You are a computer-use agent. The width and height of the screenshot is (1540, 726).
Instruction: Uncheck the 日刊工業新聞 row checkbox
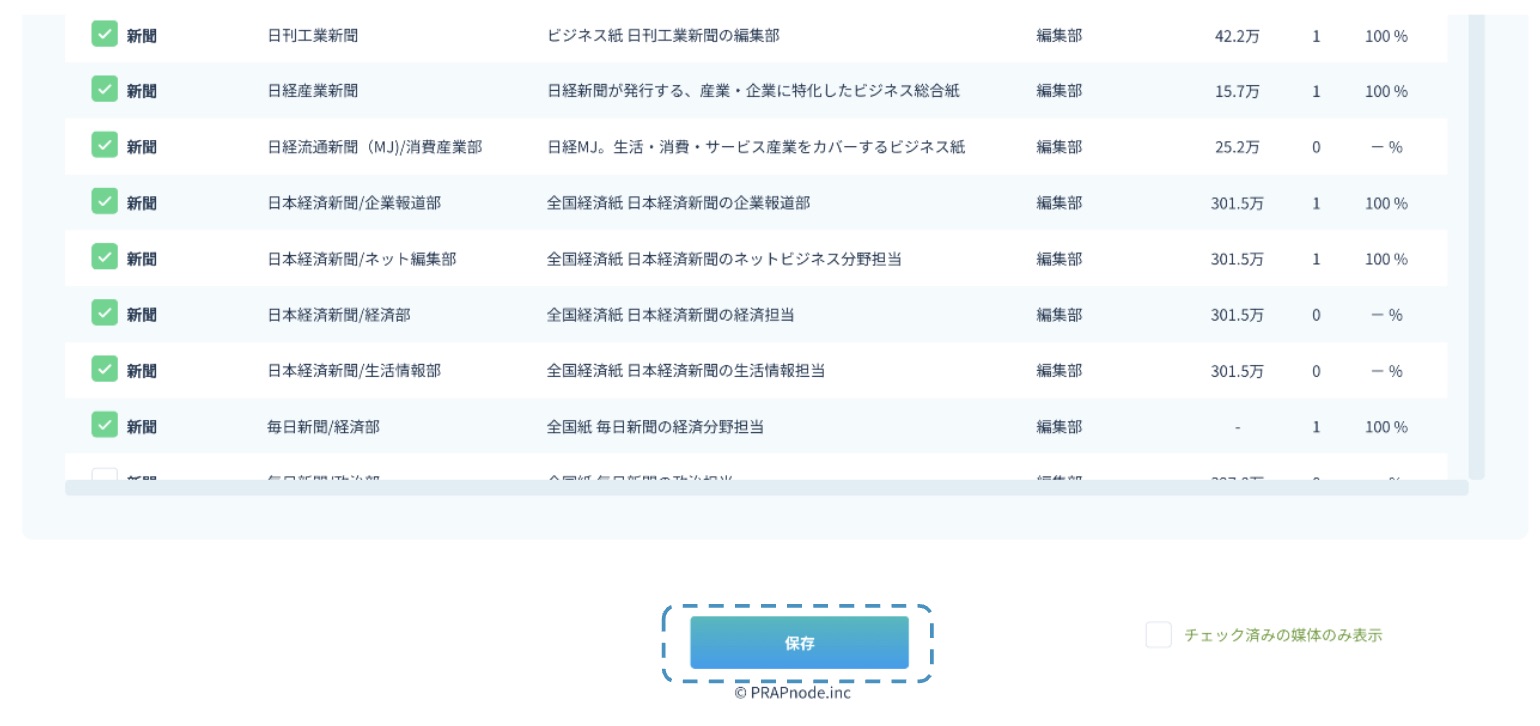click(105, 34)
